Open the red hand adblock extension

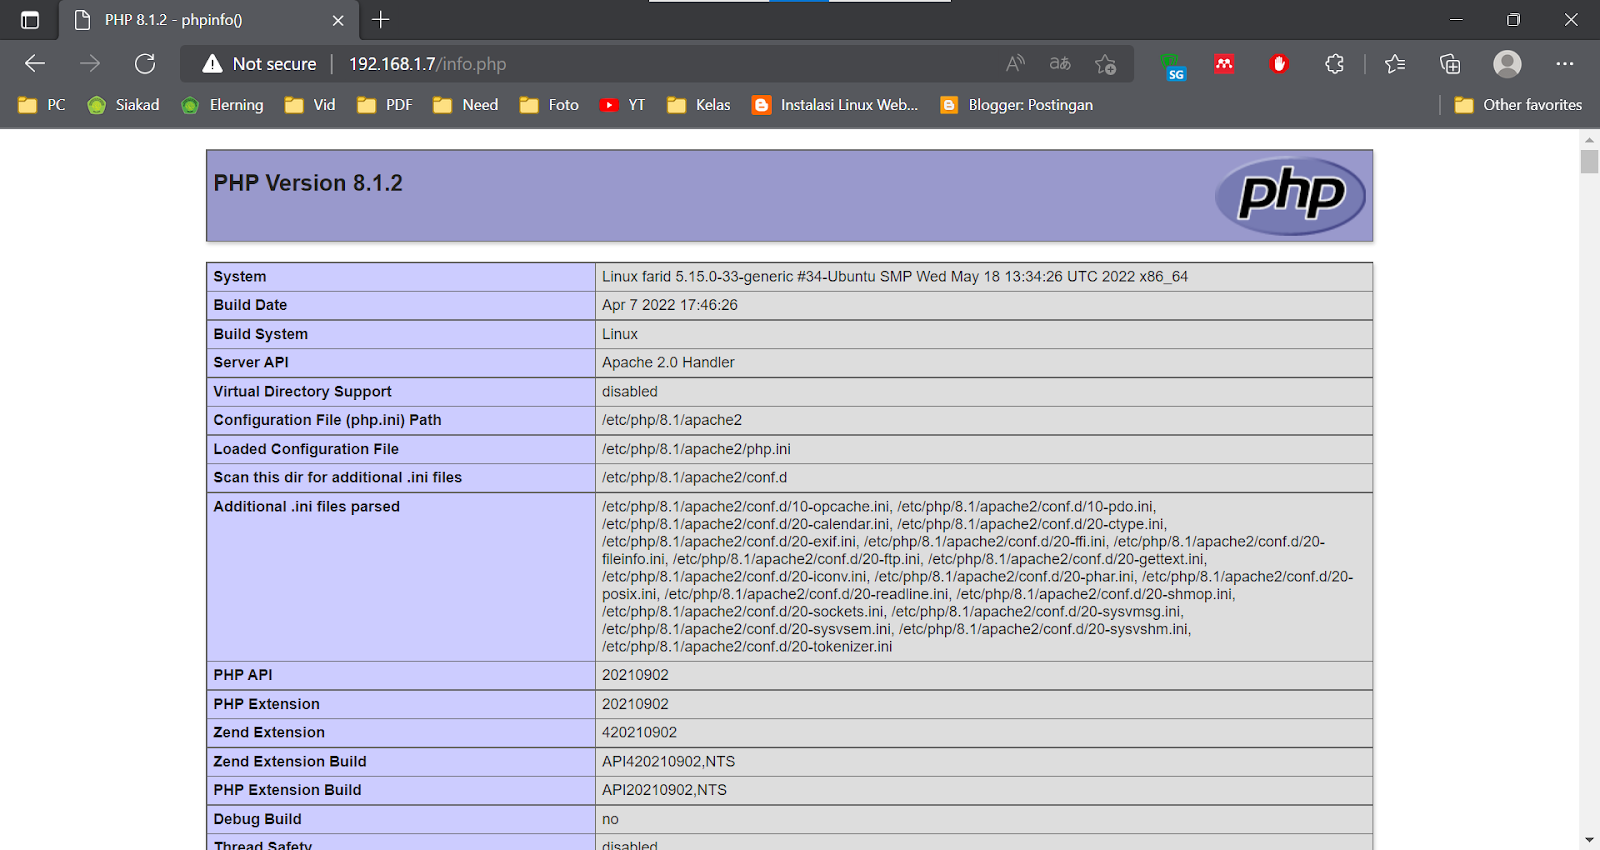pos(1279,64)
